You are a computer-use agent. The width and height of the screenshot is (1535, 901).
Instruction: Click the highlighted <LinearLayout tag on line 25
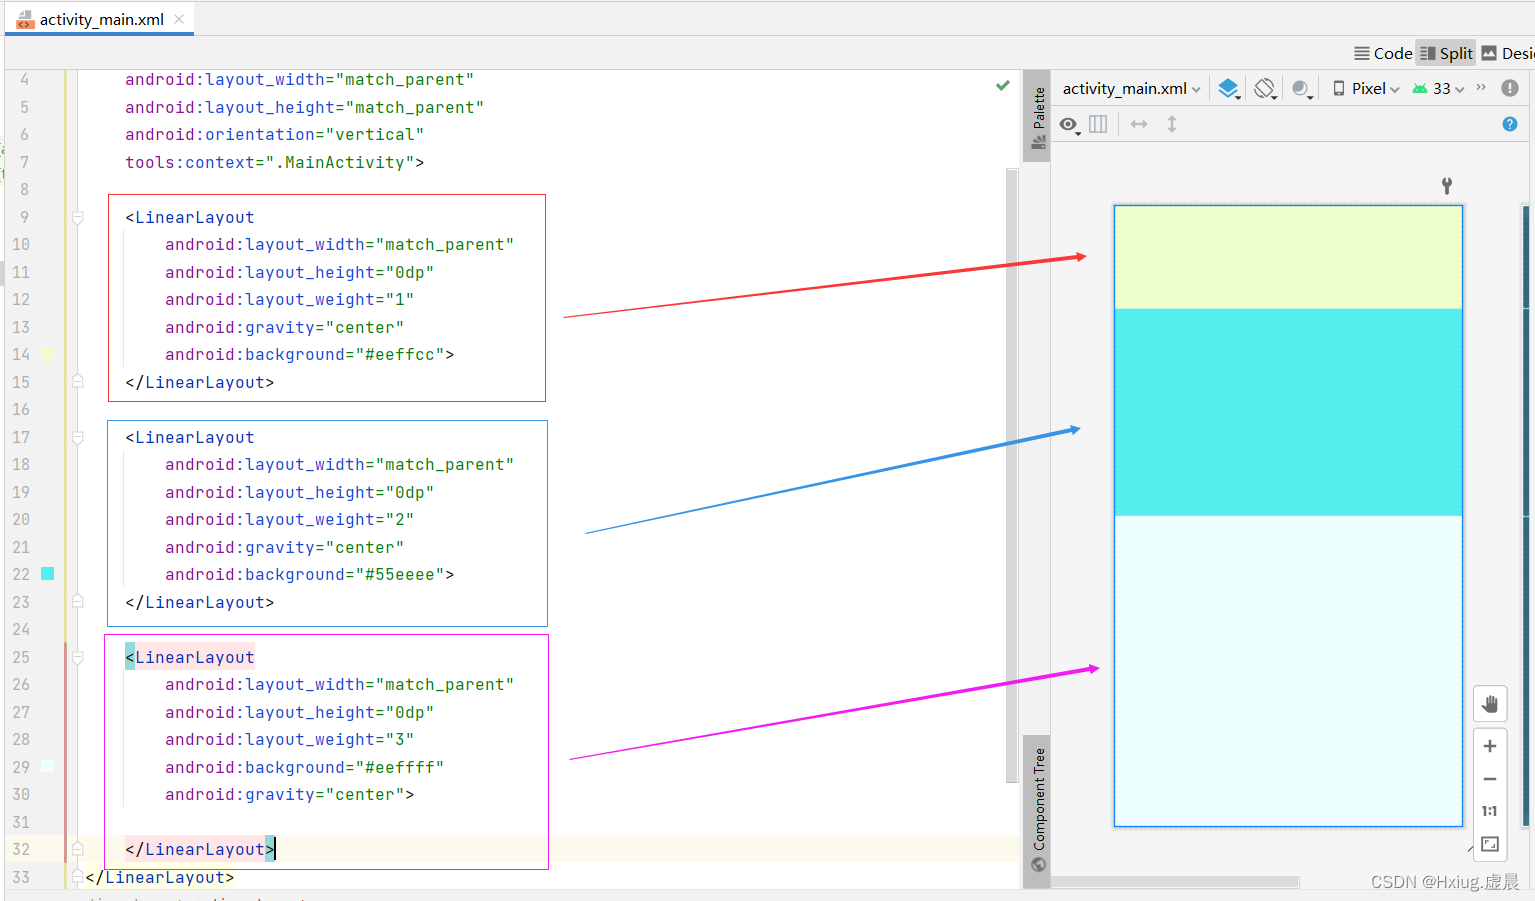[x=190, y=657]
